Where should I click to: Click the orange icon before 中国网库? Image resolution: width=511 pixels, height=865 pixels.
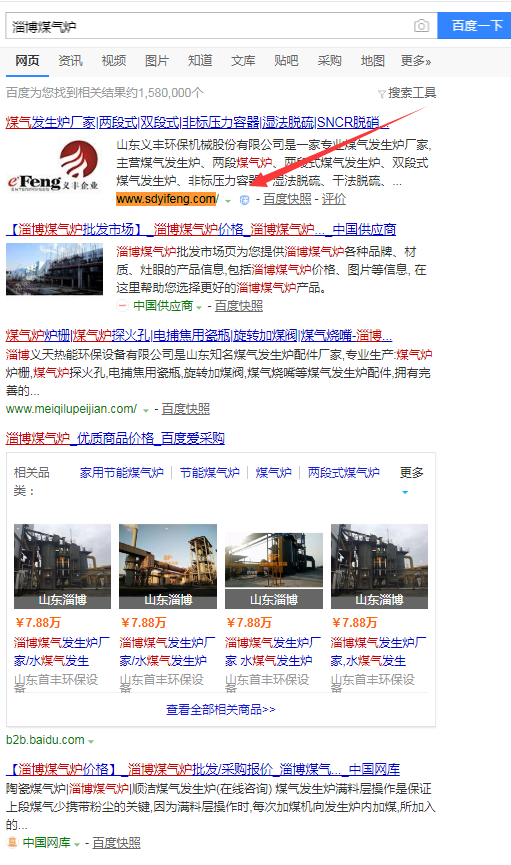pyautogui.click(x=12, y=842)
